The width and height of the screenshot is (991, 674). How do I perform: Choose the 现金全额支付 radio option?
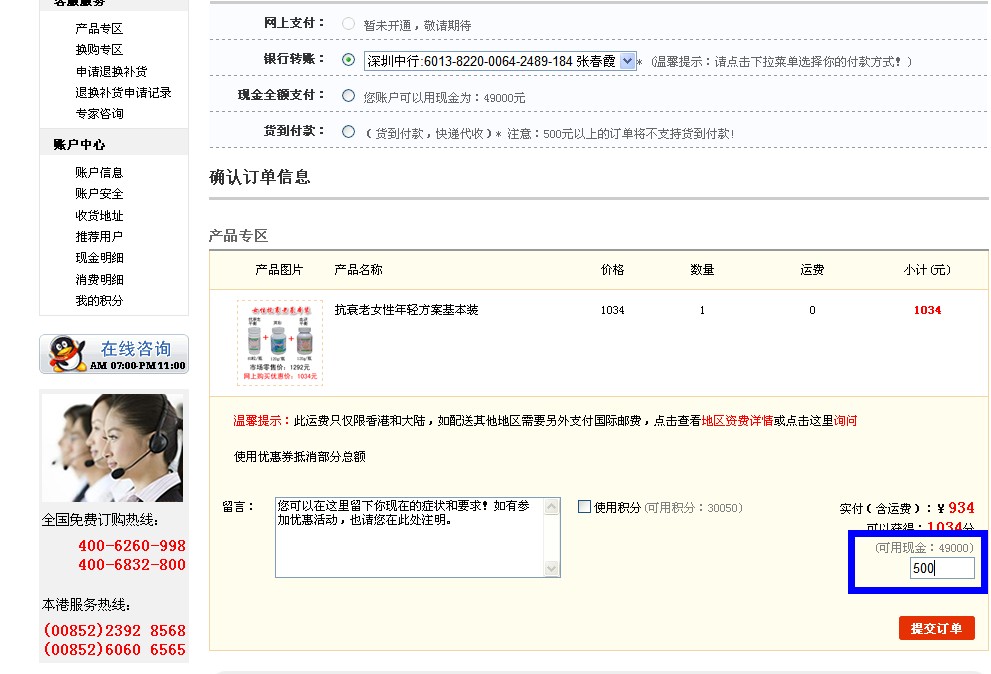(x=348, y=95)
